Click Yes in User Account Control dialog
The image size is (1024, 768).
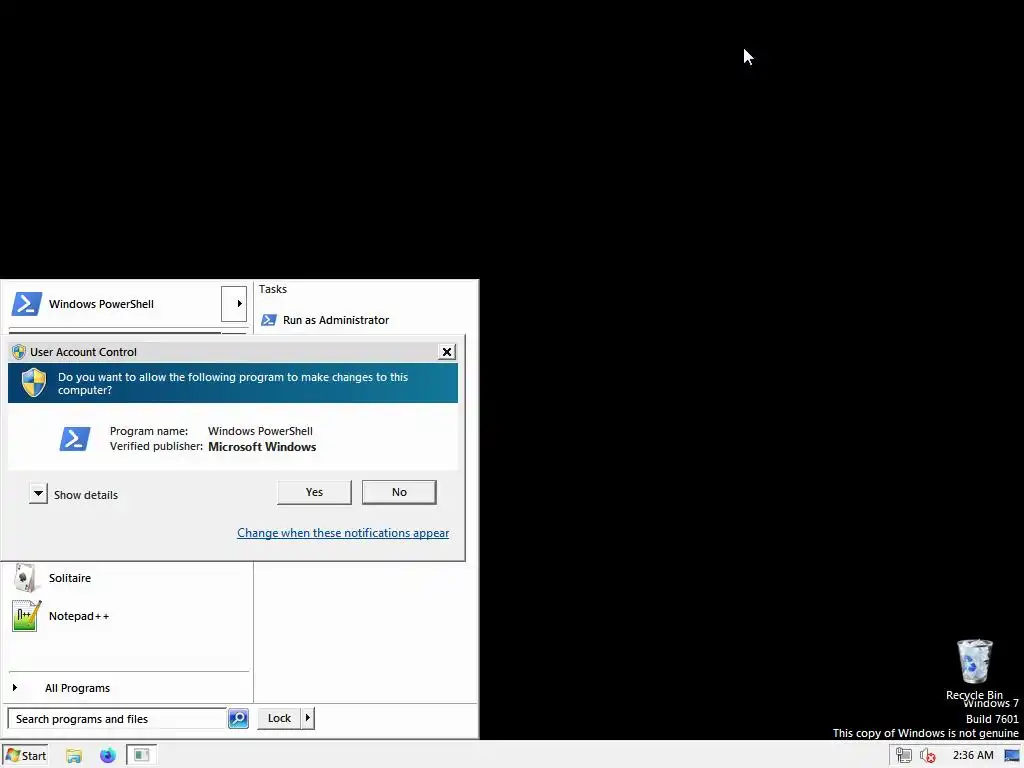[x=314, y=492]
